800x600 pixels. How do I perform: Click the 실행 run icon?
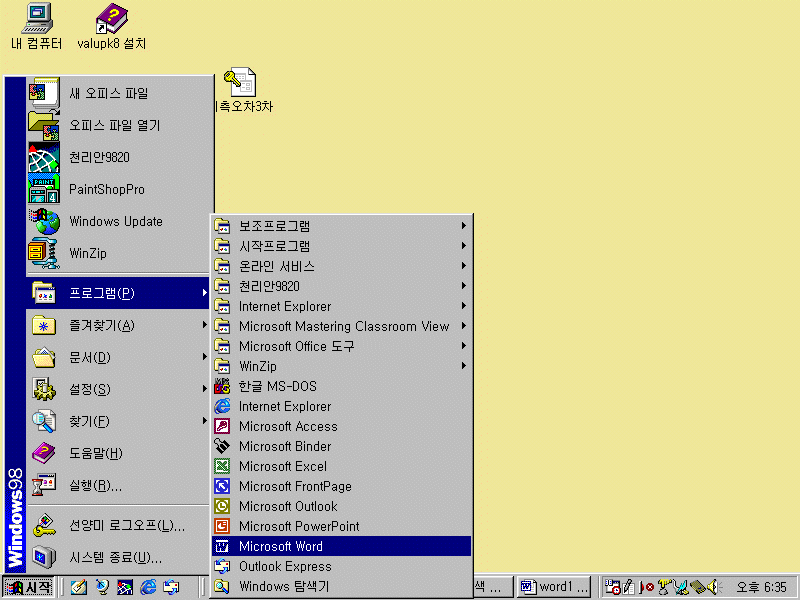[x=44, y=485]
